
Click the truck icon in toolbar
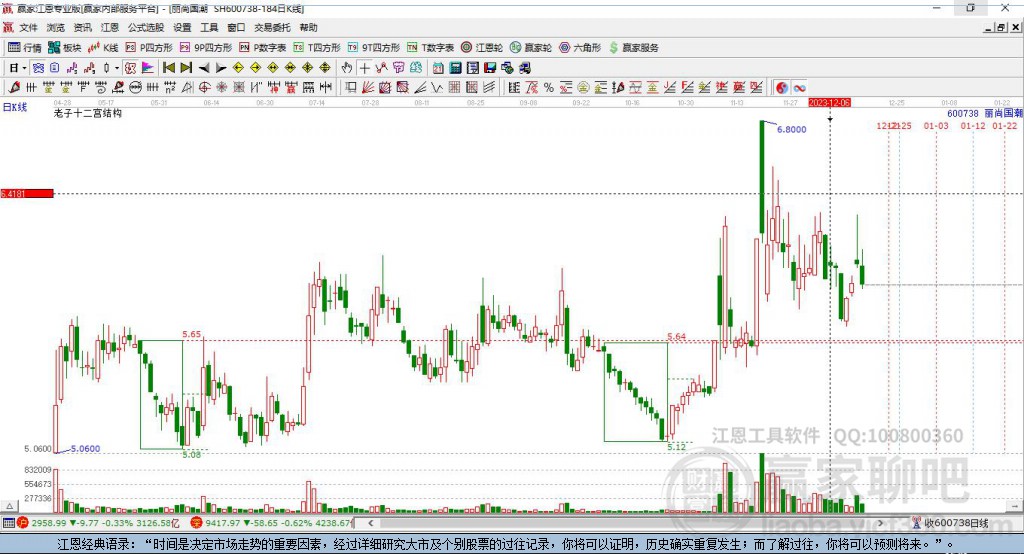[524, 68]
